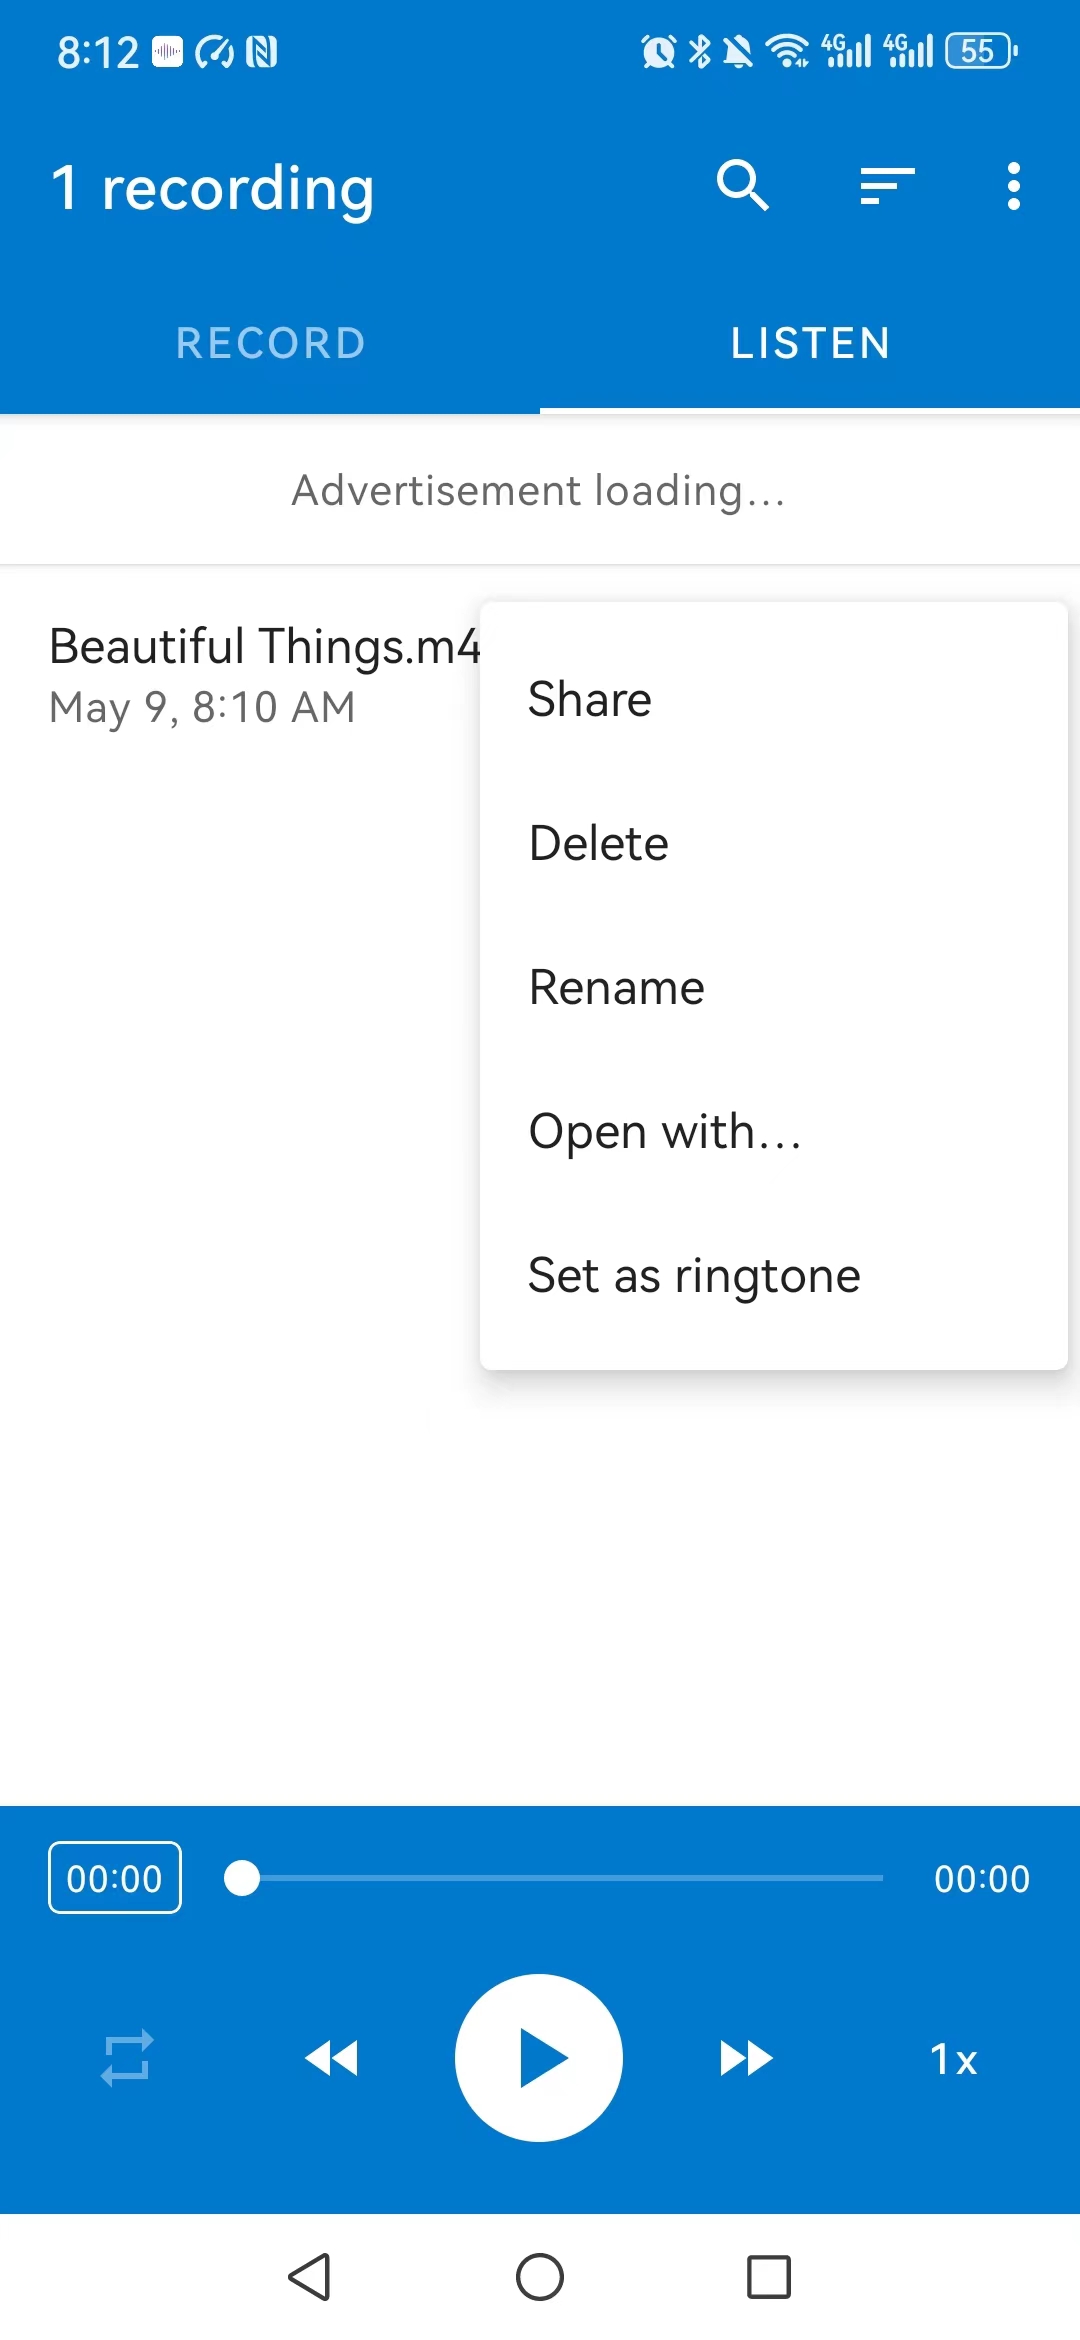Tap the Android back navigation icon
The width and height of the screenshot is (1080, 2340).
310,2277
